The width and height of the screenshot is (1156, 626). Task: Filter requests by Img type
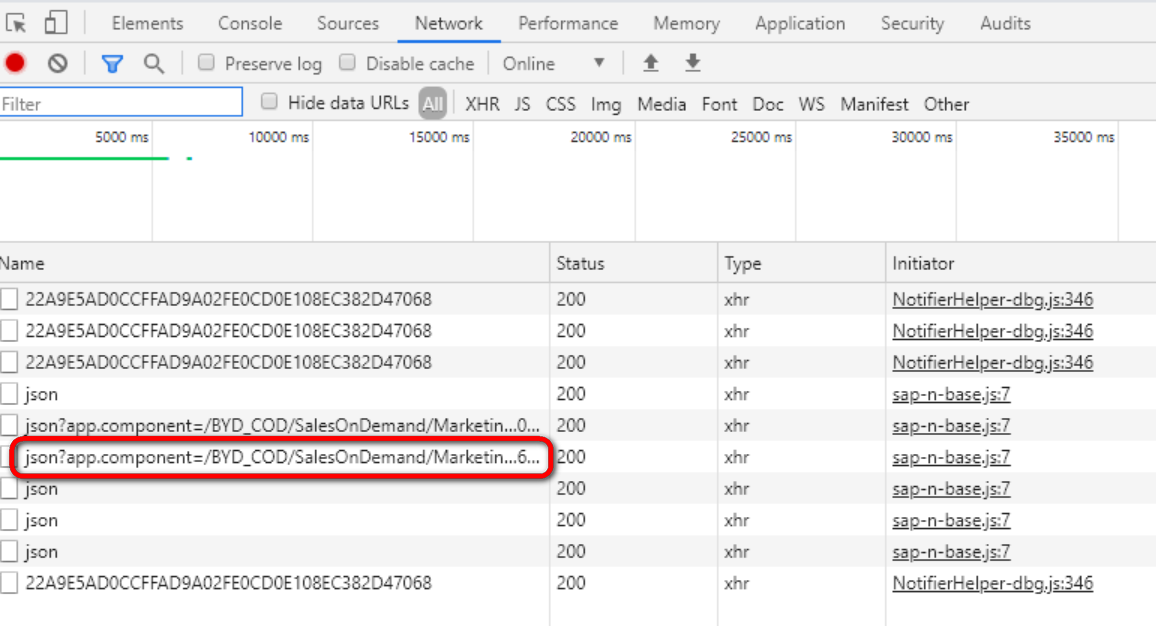606,103
